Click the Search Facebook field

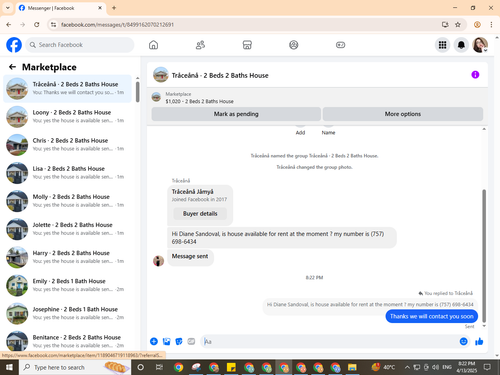click(x=80, y=45)
